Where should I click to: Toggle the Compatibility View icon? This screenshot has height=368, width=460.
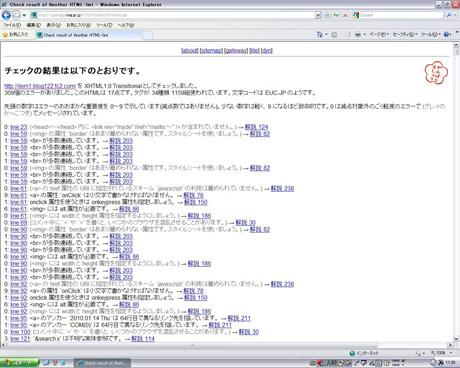(327, 15)
